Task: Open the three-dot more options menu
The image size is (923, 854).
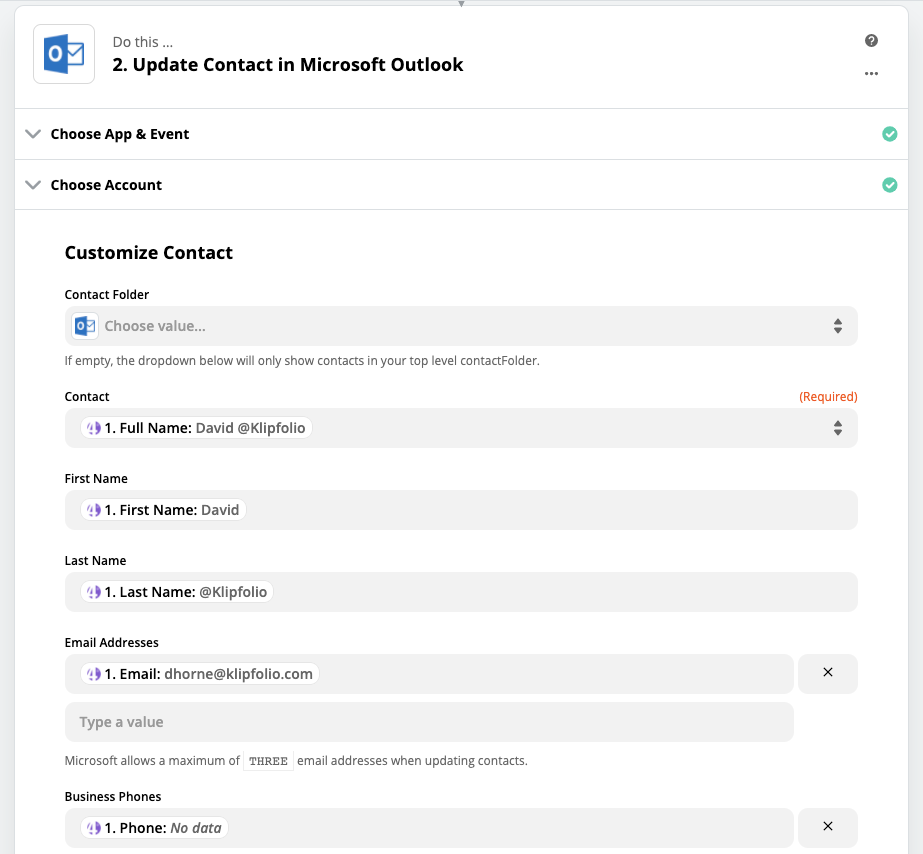Action: click(871, 74)
